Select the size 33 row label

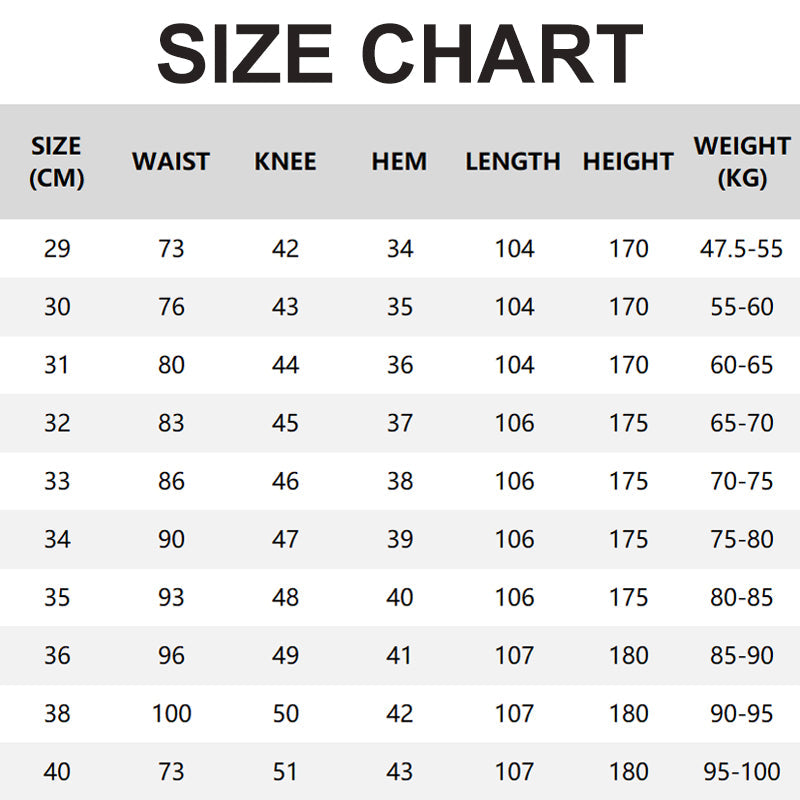[57, 481]
